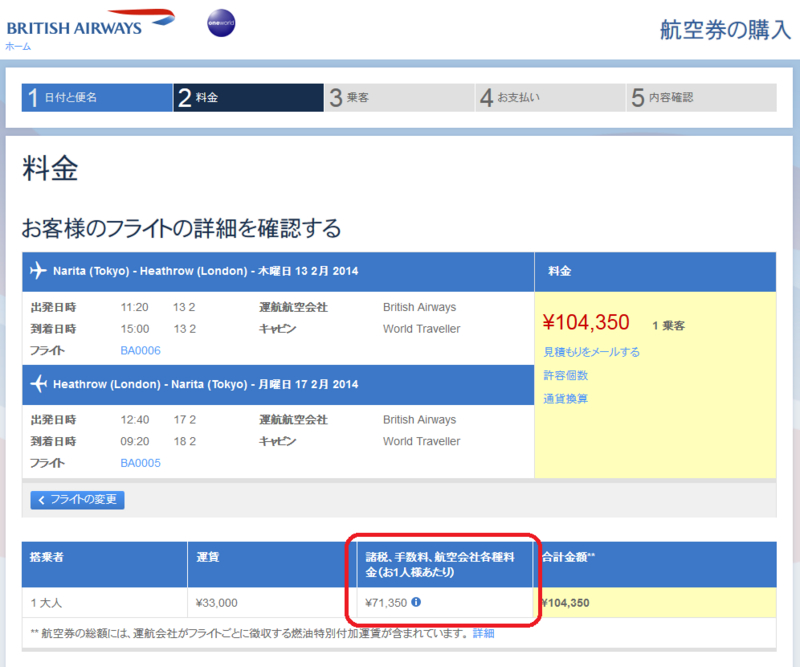Open flight BA0006 details link
800x667 pixels.
140,351
